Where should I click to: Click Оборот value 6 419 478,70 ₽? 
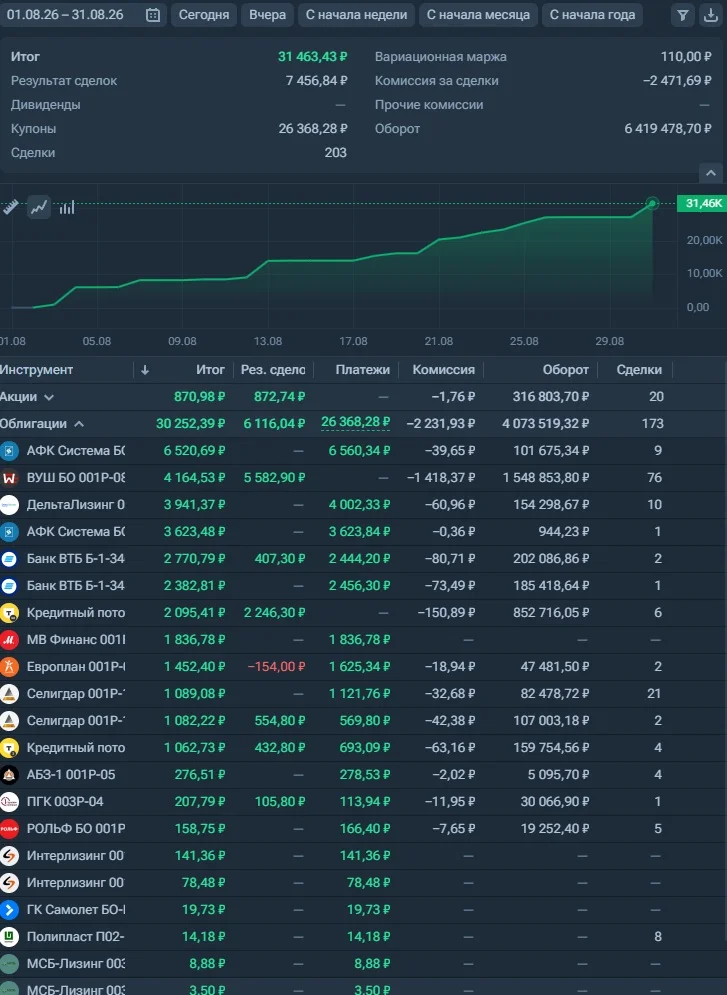(667, 129)
